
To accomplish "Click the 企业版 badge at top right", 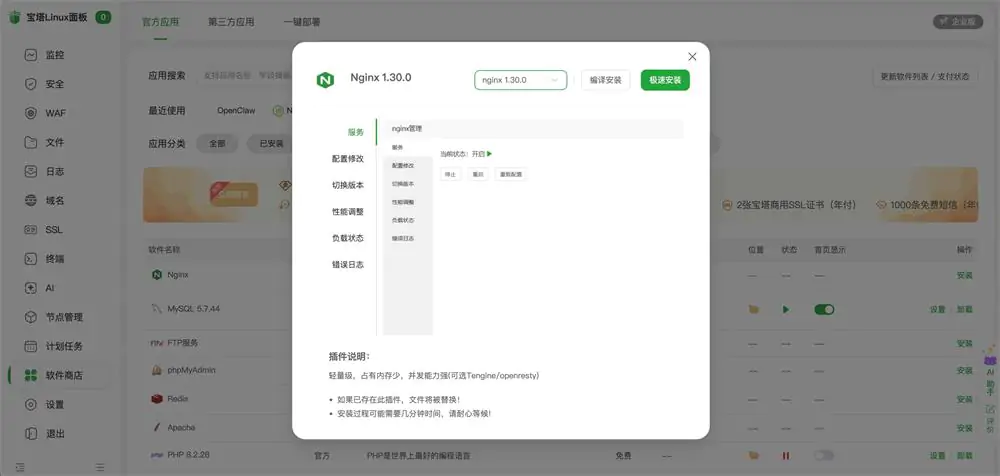I will pos(958,22).
